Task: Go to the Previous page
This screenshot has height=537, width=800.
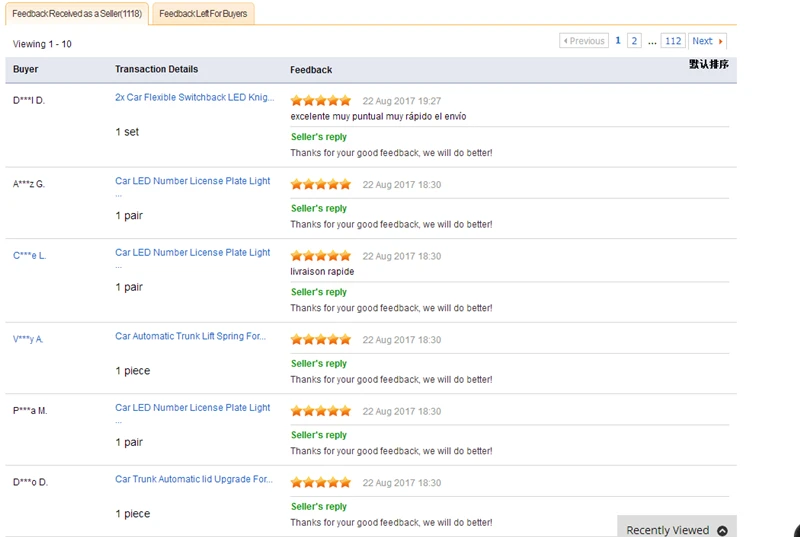Action: tap(584, 41)
